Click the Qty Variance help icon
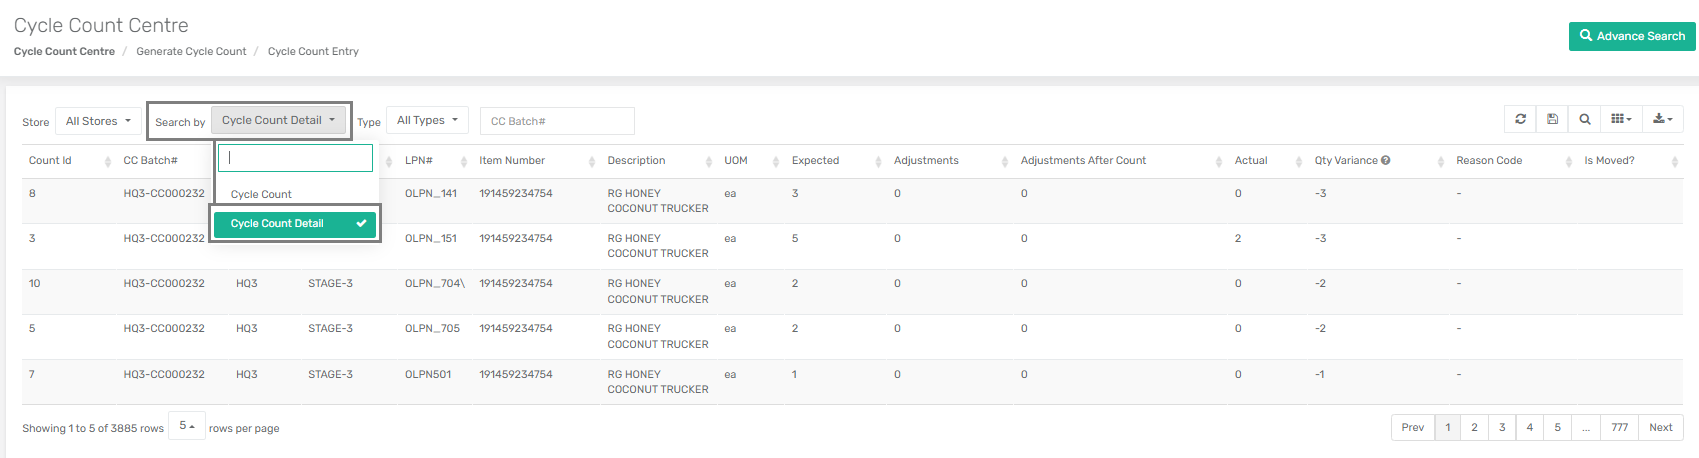 [1386, 160]
